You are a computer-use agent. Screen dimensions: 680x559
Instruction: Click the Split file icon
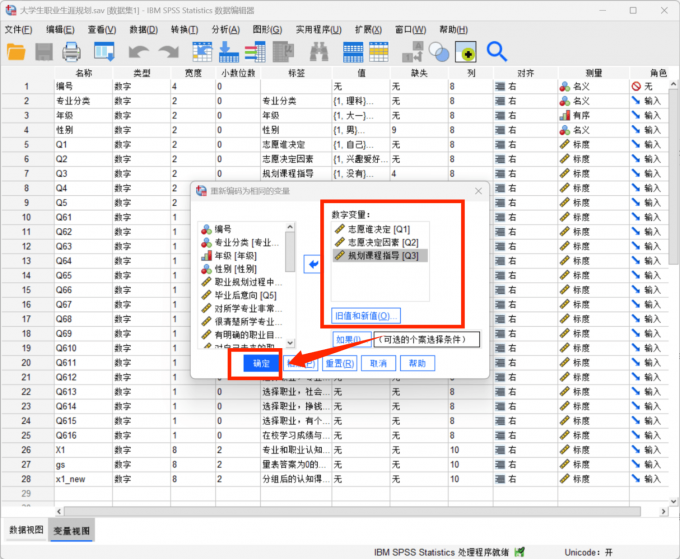coord(353,52)
